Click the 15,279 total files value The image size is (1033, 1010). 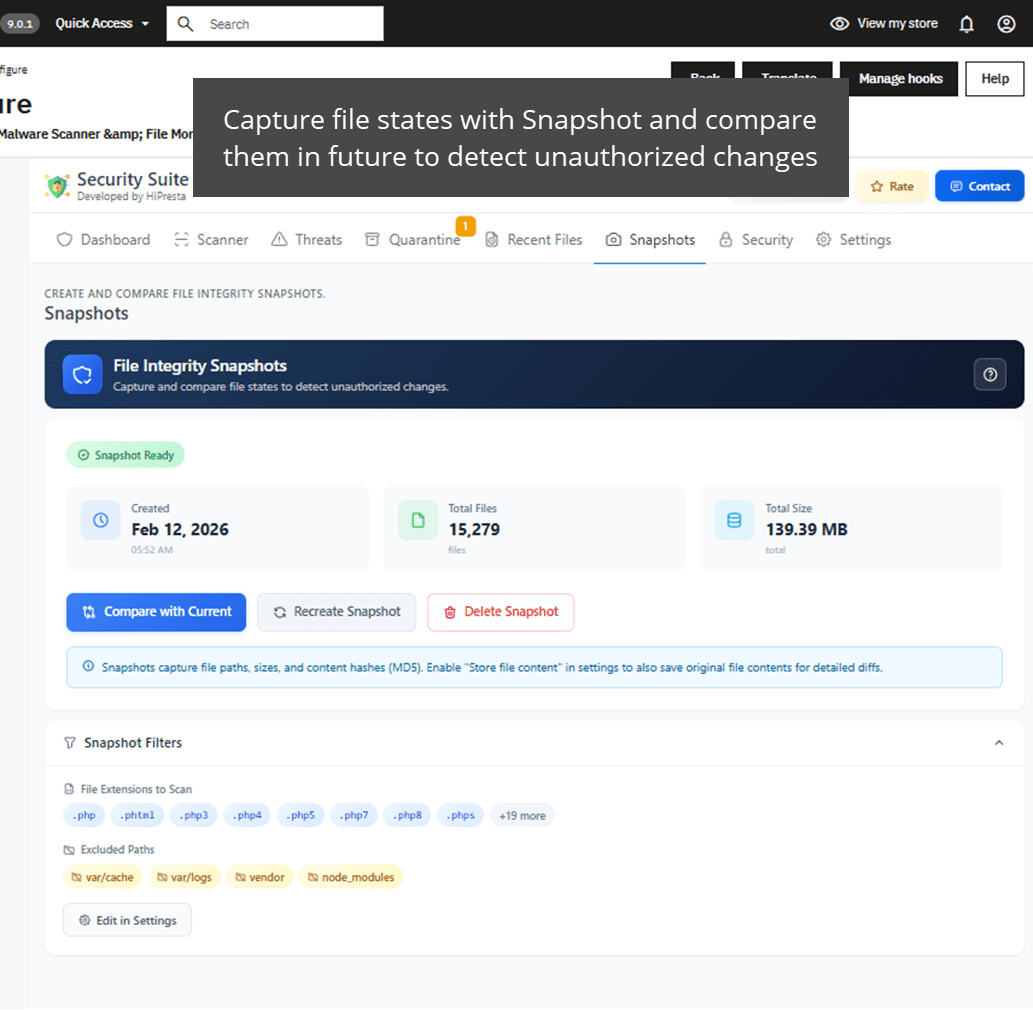point(474,530)
